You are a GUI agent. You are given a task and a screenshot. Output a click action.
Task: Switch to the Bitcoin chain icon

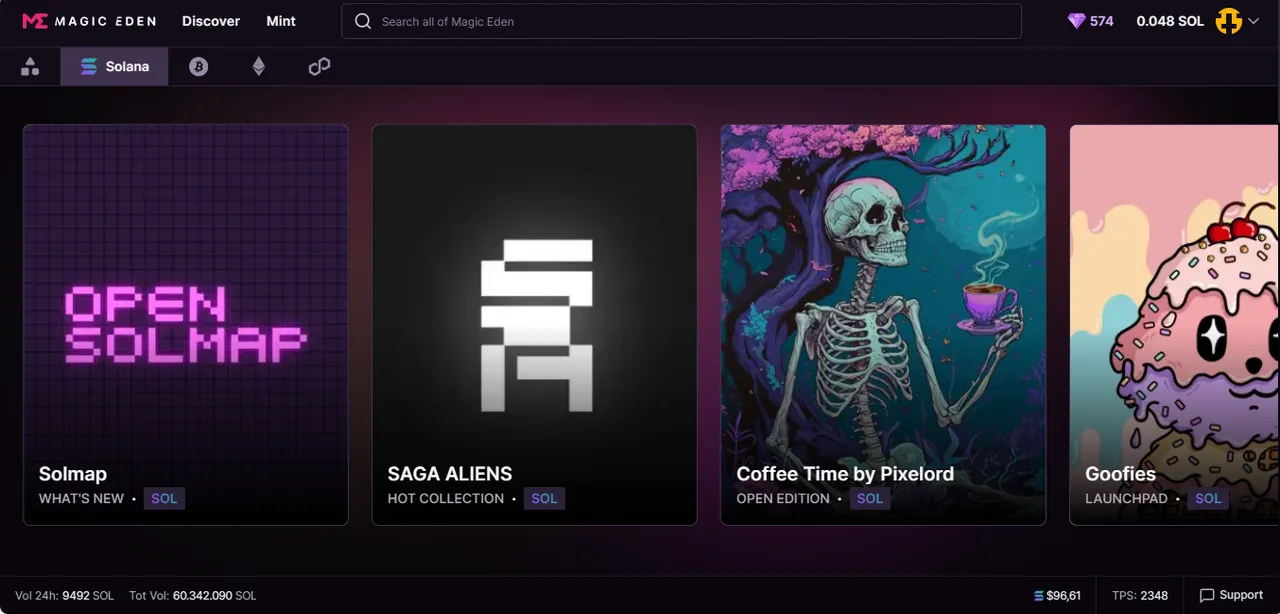(x=198, y=67)
